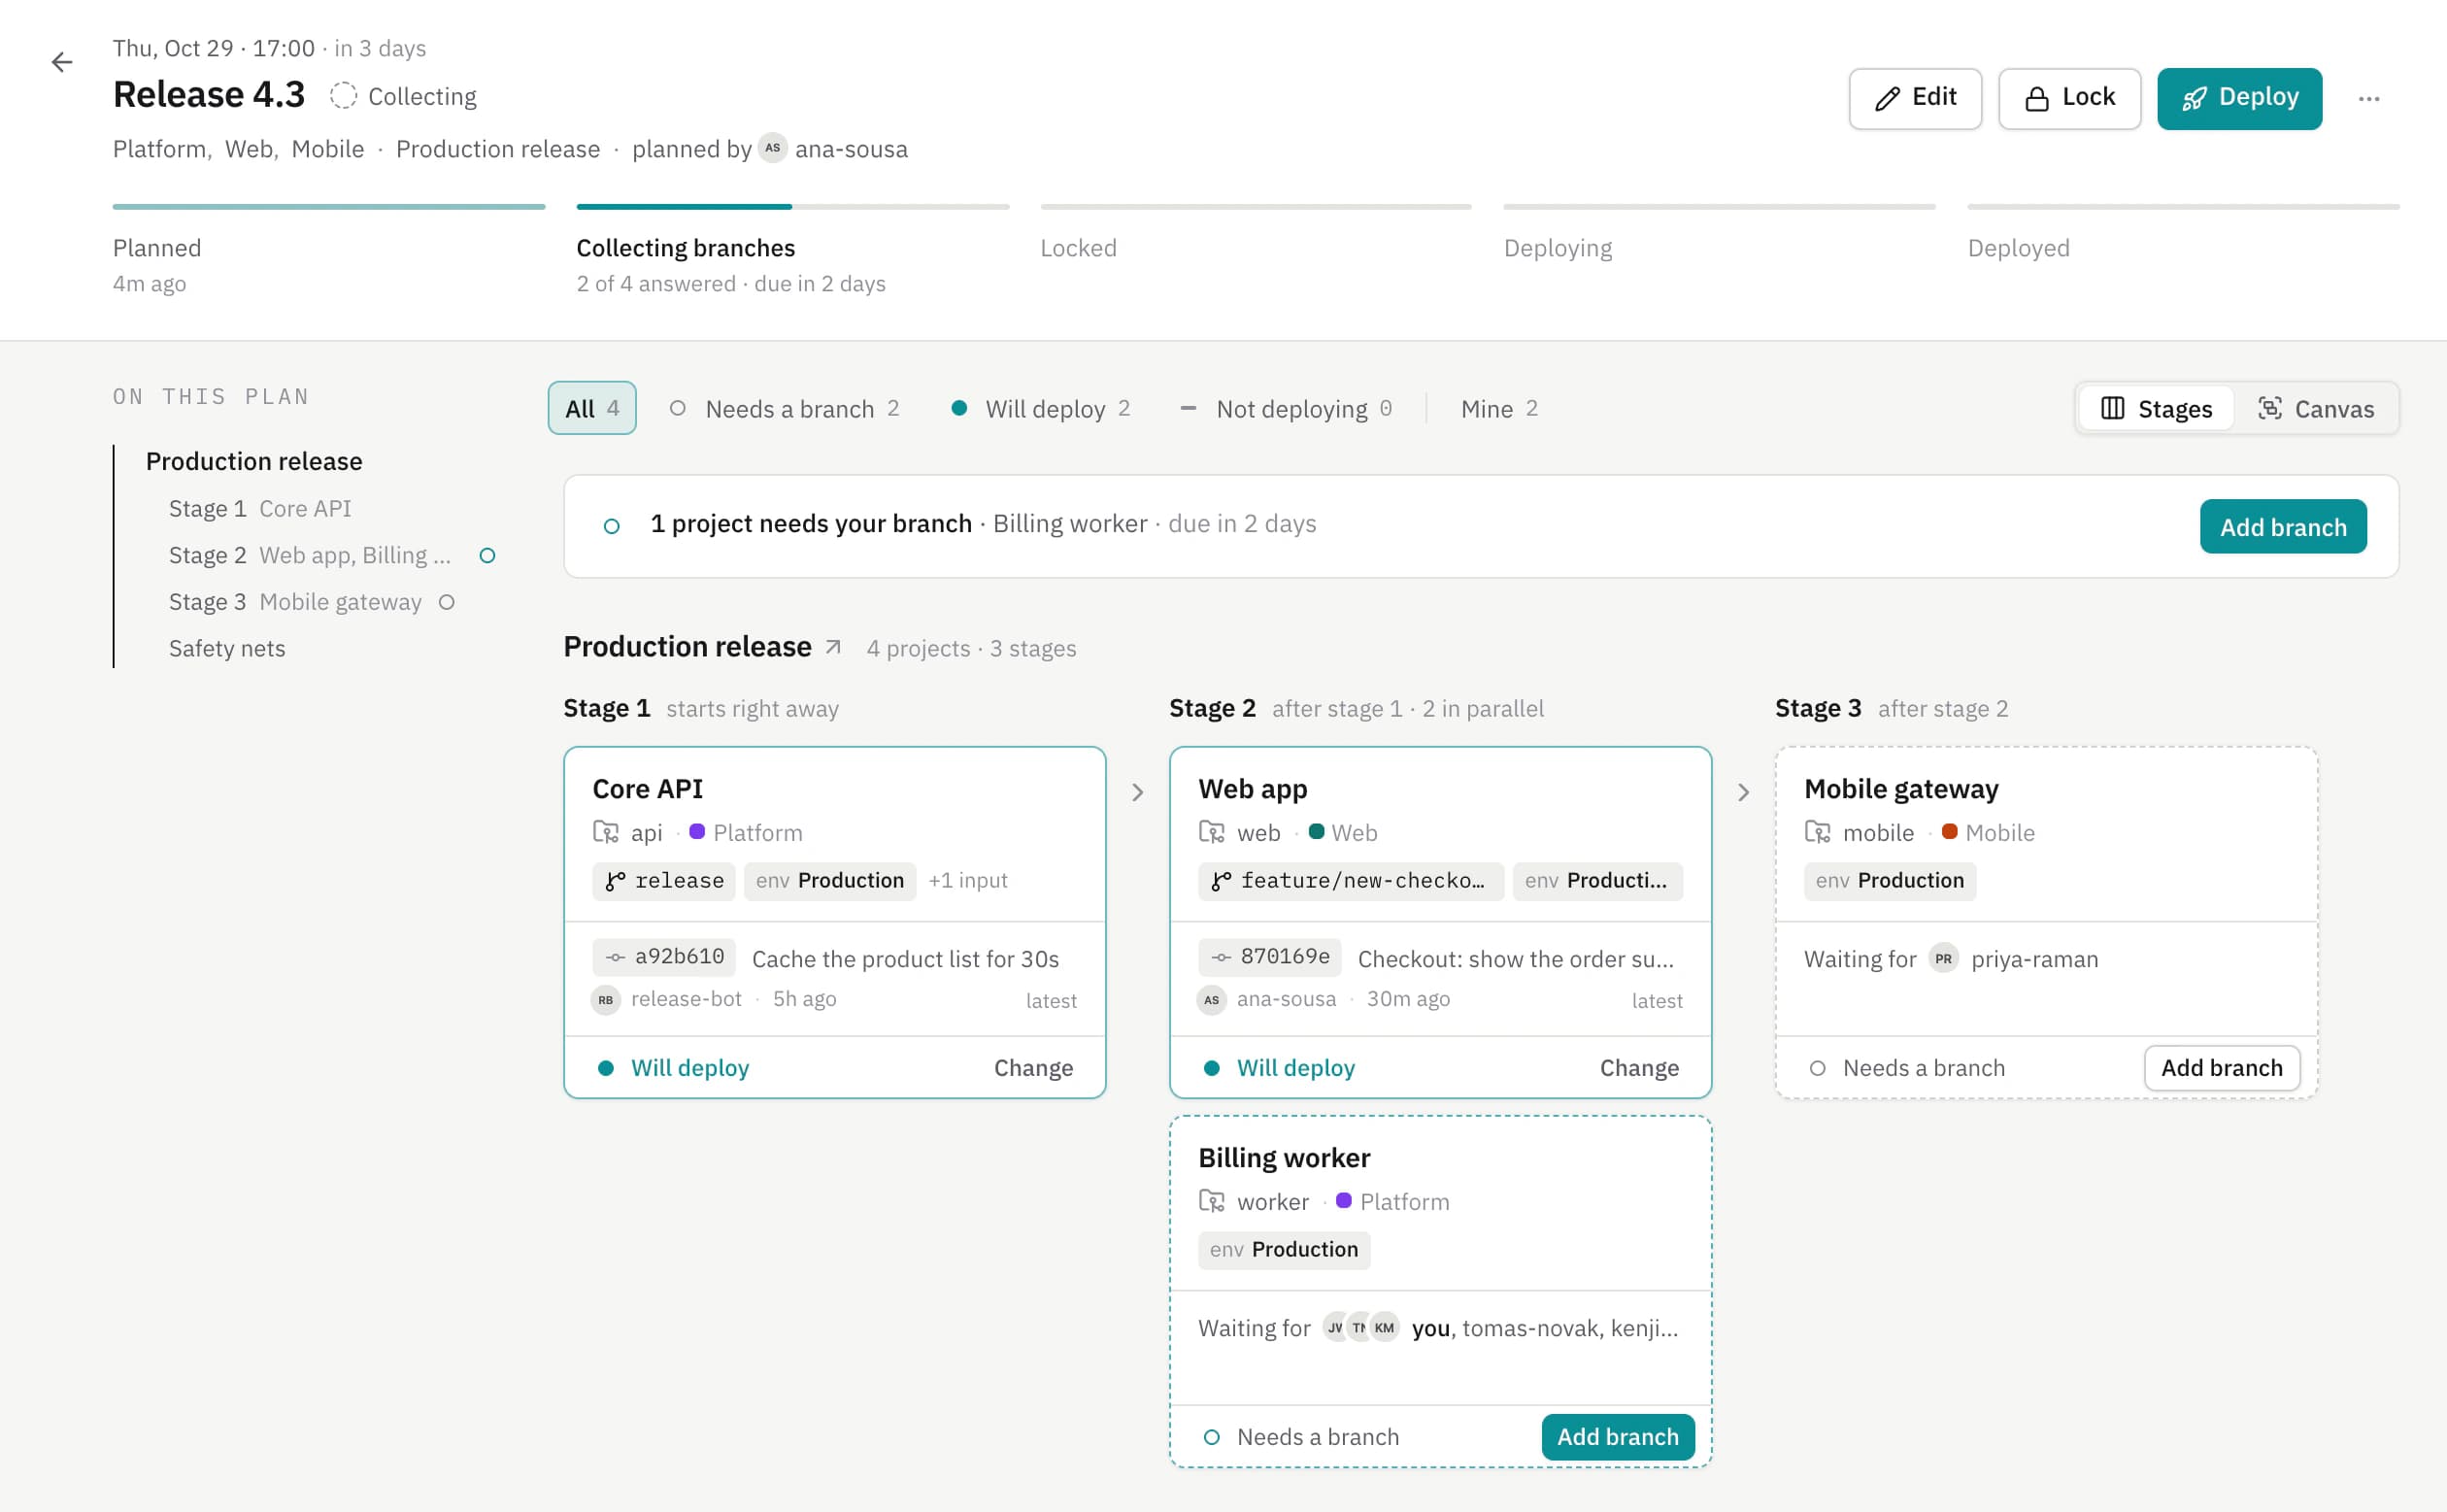Screen dimensions: 2447x1512
Task: Open Billing worker env Production chip
Action: pos(1284,1249)
